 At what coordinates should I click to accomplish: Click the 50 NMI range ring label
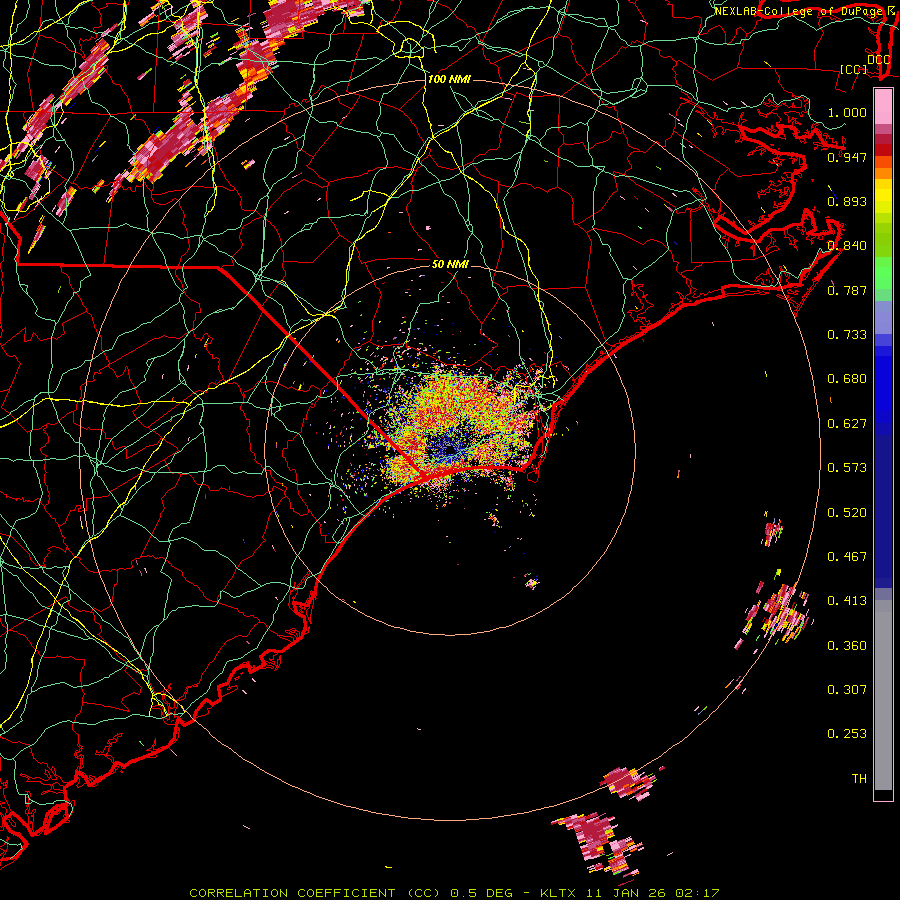(450, 264)
